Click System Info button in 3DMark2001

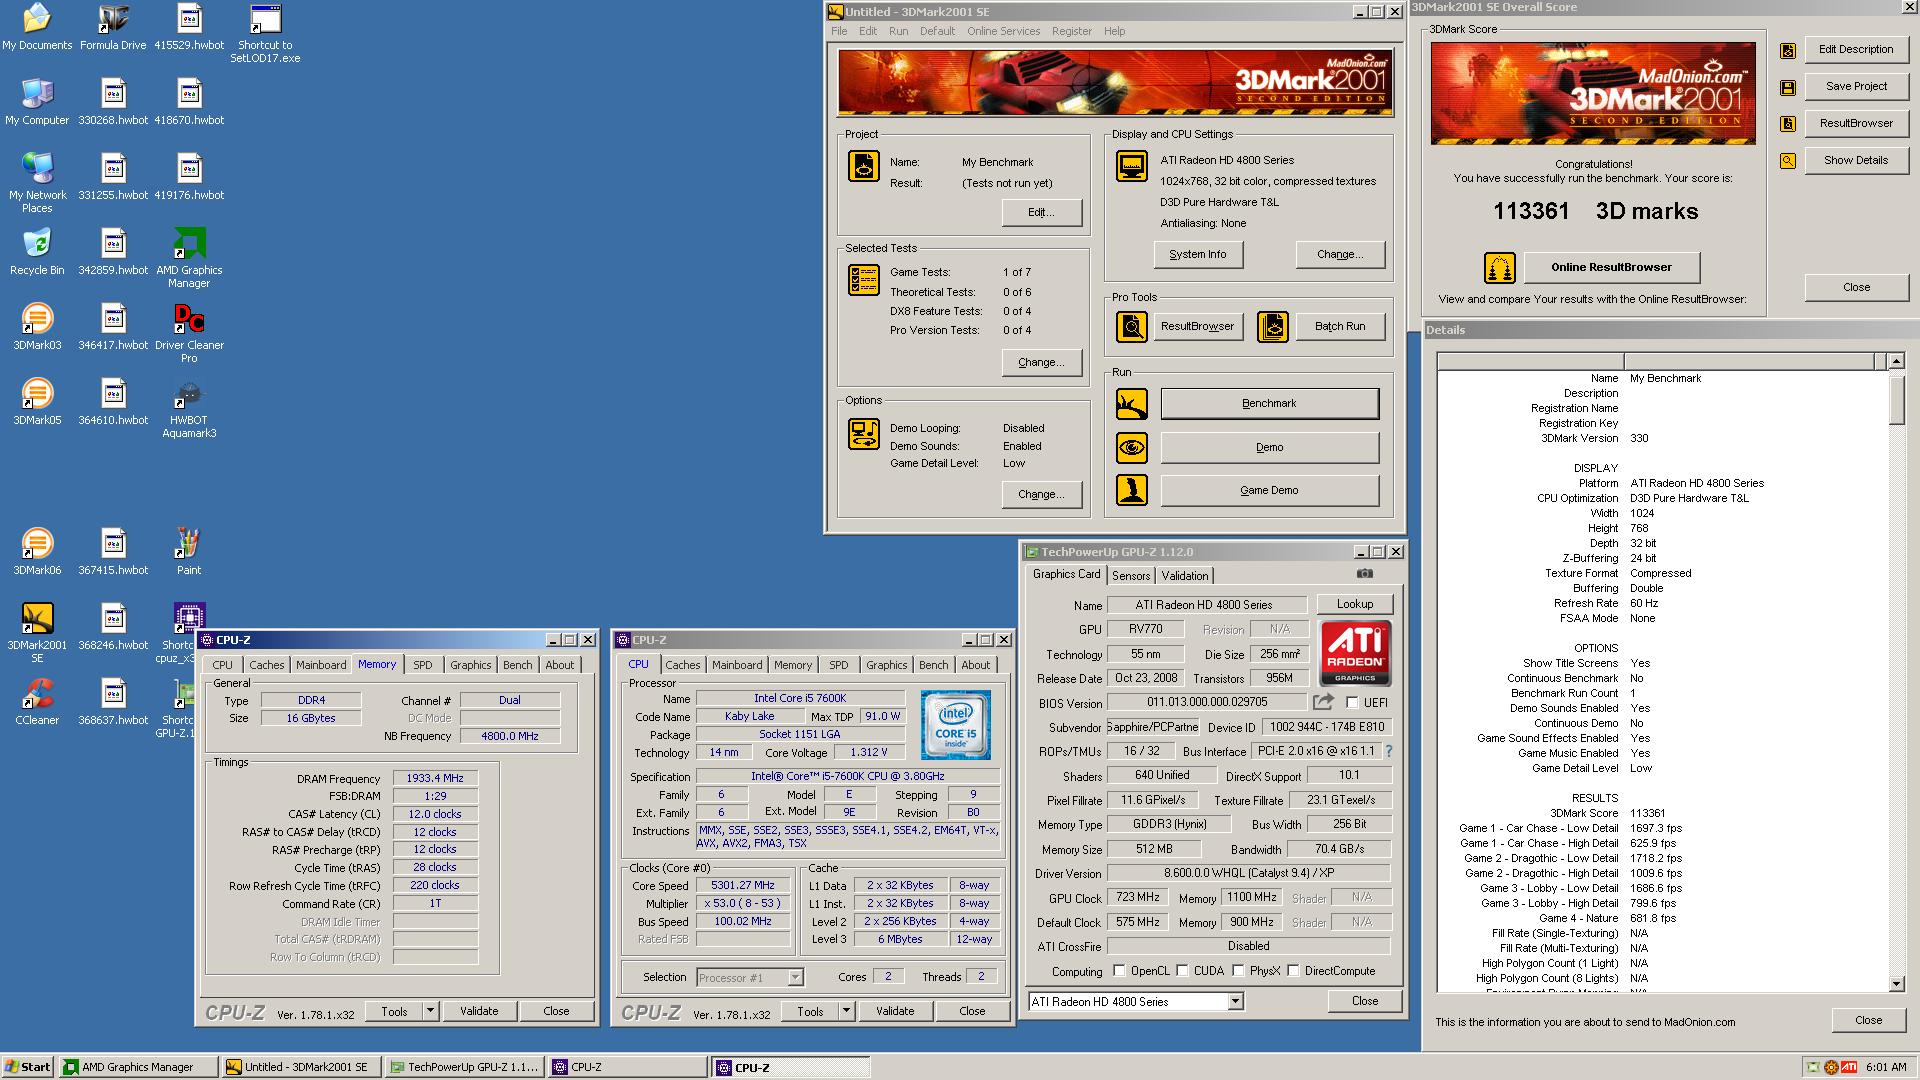pos(1197,254)
